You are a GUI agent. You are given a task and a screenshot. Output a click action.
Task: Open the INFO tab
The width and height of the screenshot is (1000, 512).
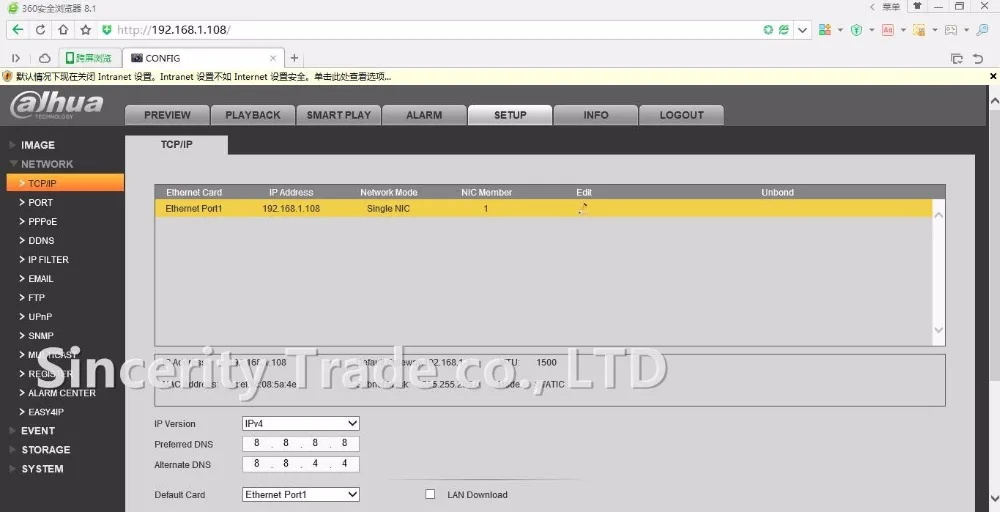596,115
